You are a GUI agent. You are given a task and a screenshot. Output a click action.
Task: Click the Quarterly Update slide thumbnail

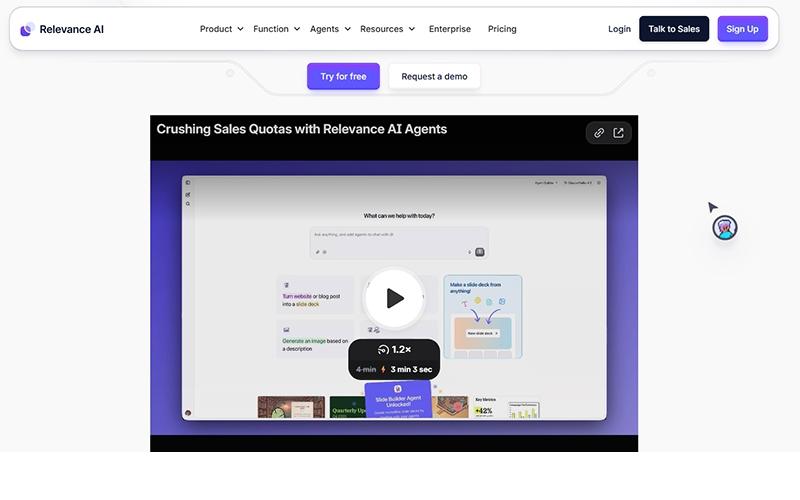point(347,407)
